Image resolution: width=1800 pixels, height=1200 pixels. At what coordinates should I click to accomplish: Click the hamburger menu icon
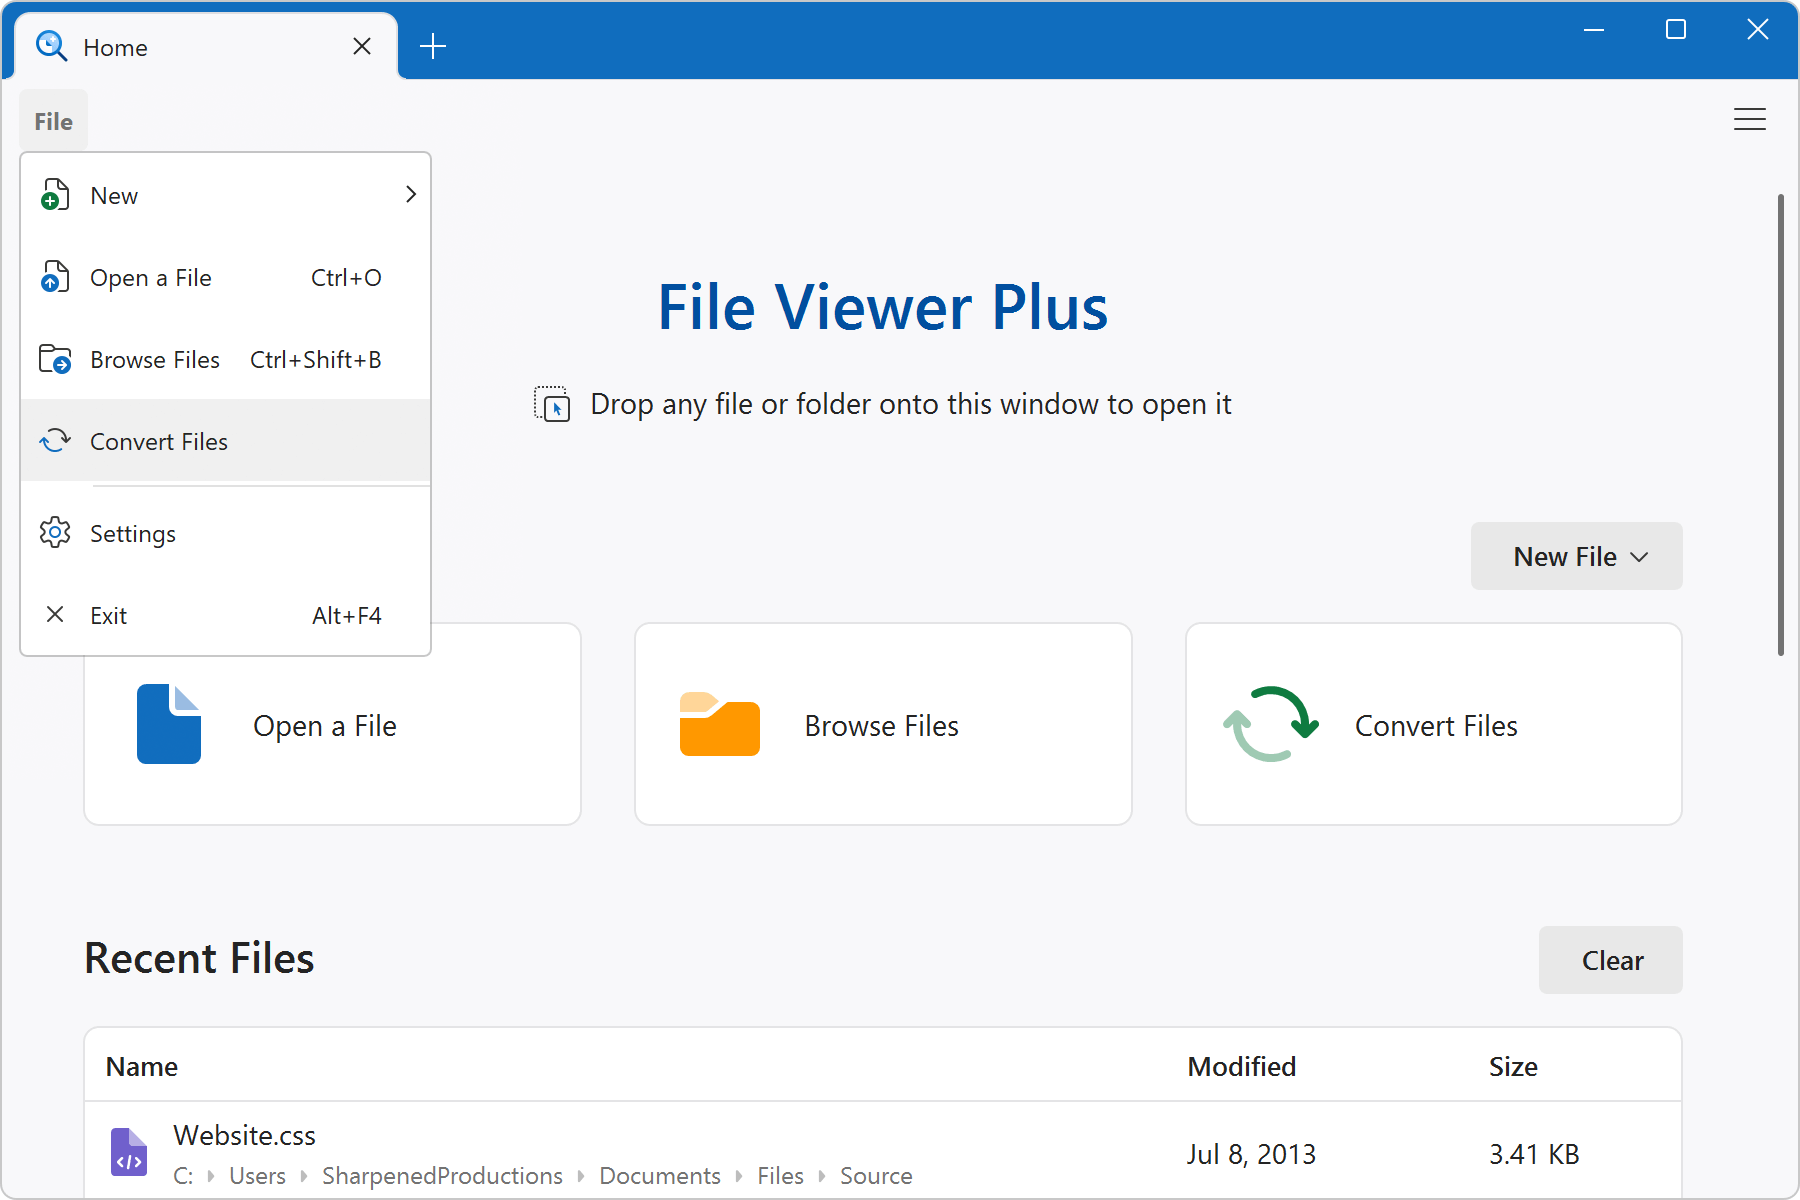click(1750, 119)
